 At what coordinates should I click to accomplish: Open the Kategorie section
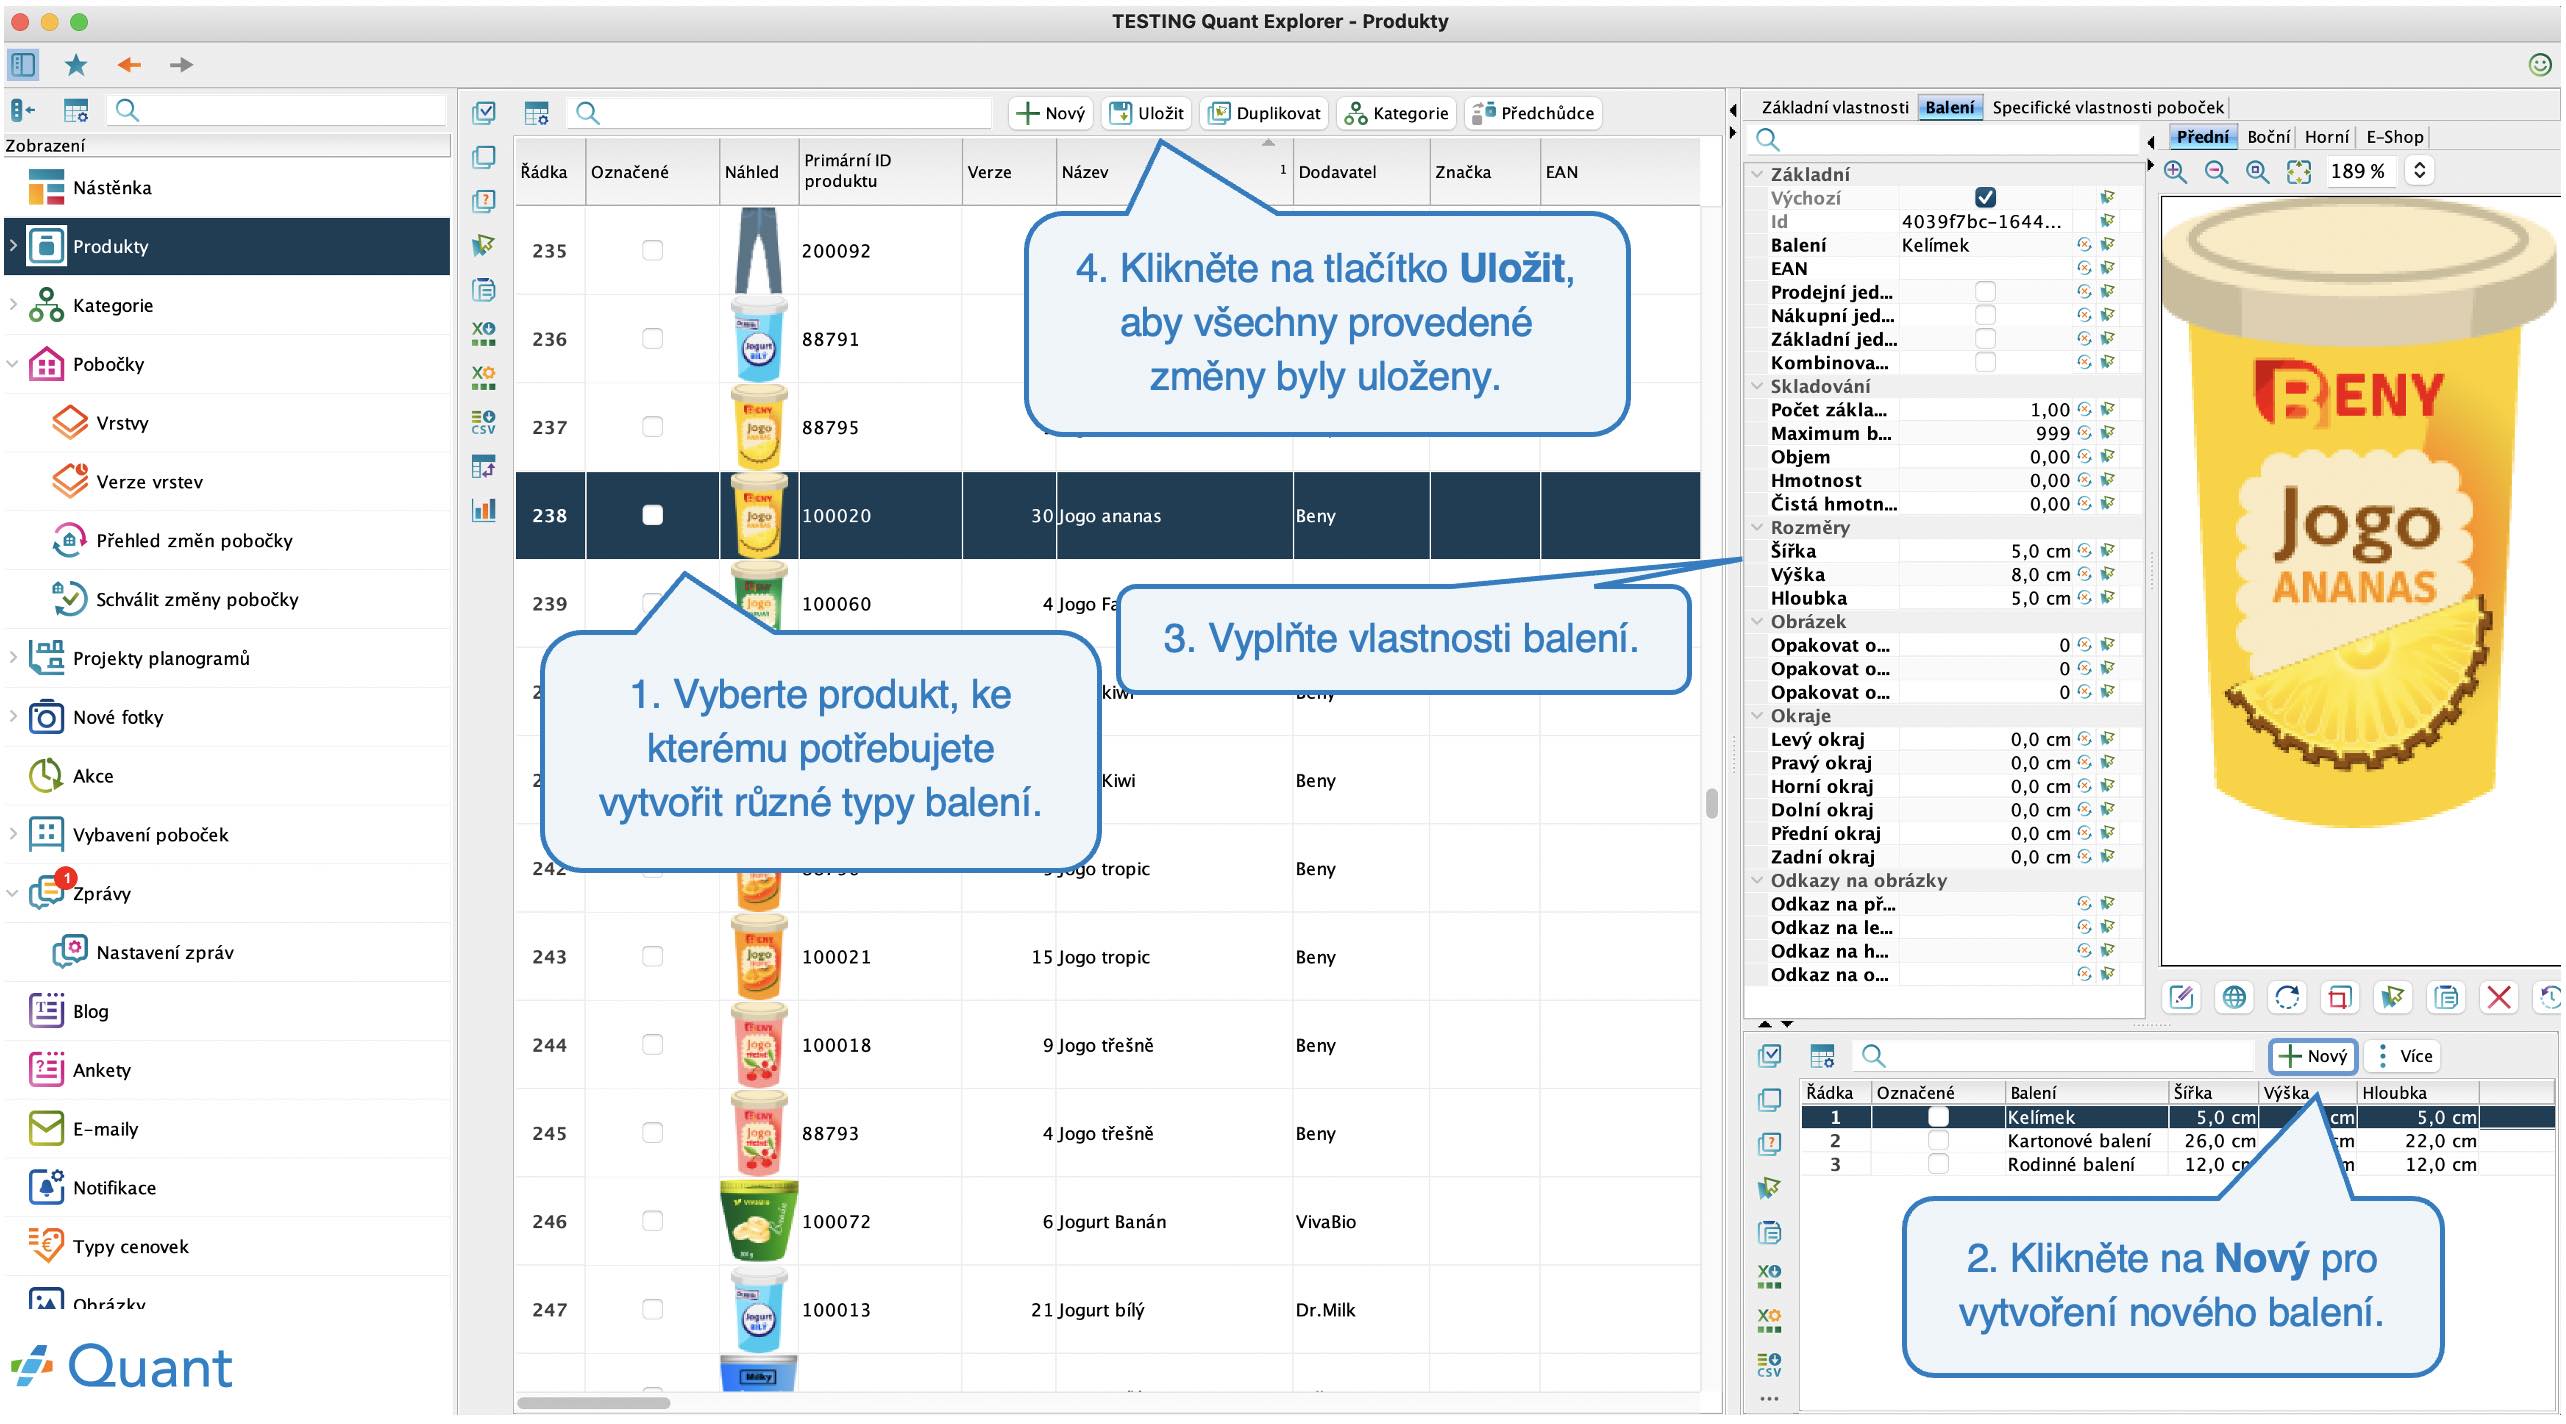[113, 306]
